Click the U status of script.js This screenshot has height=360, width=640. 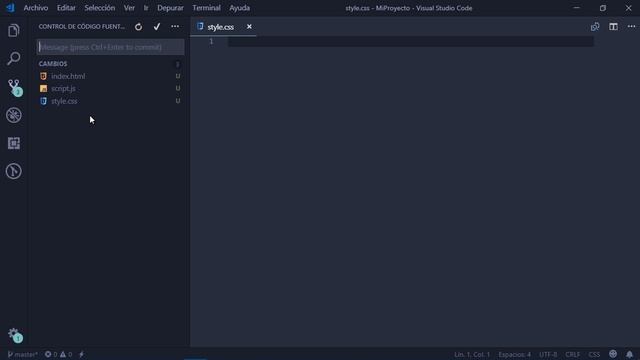pos(178,88)
